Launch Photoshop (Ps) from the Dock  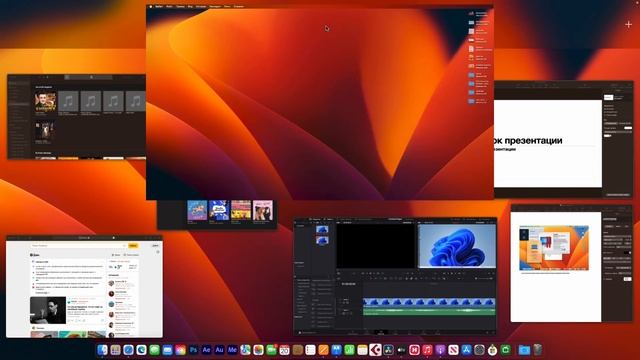[x=193, y=350]
